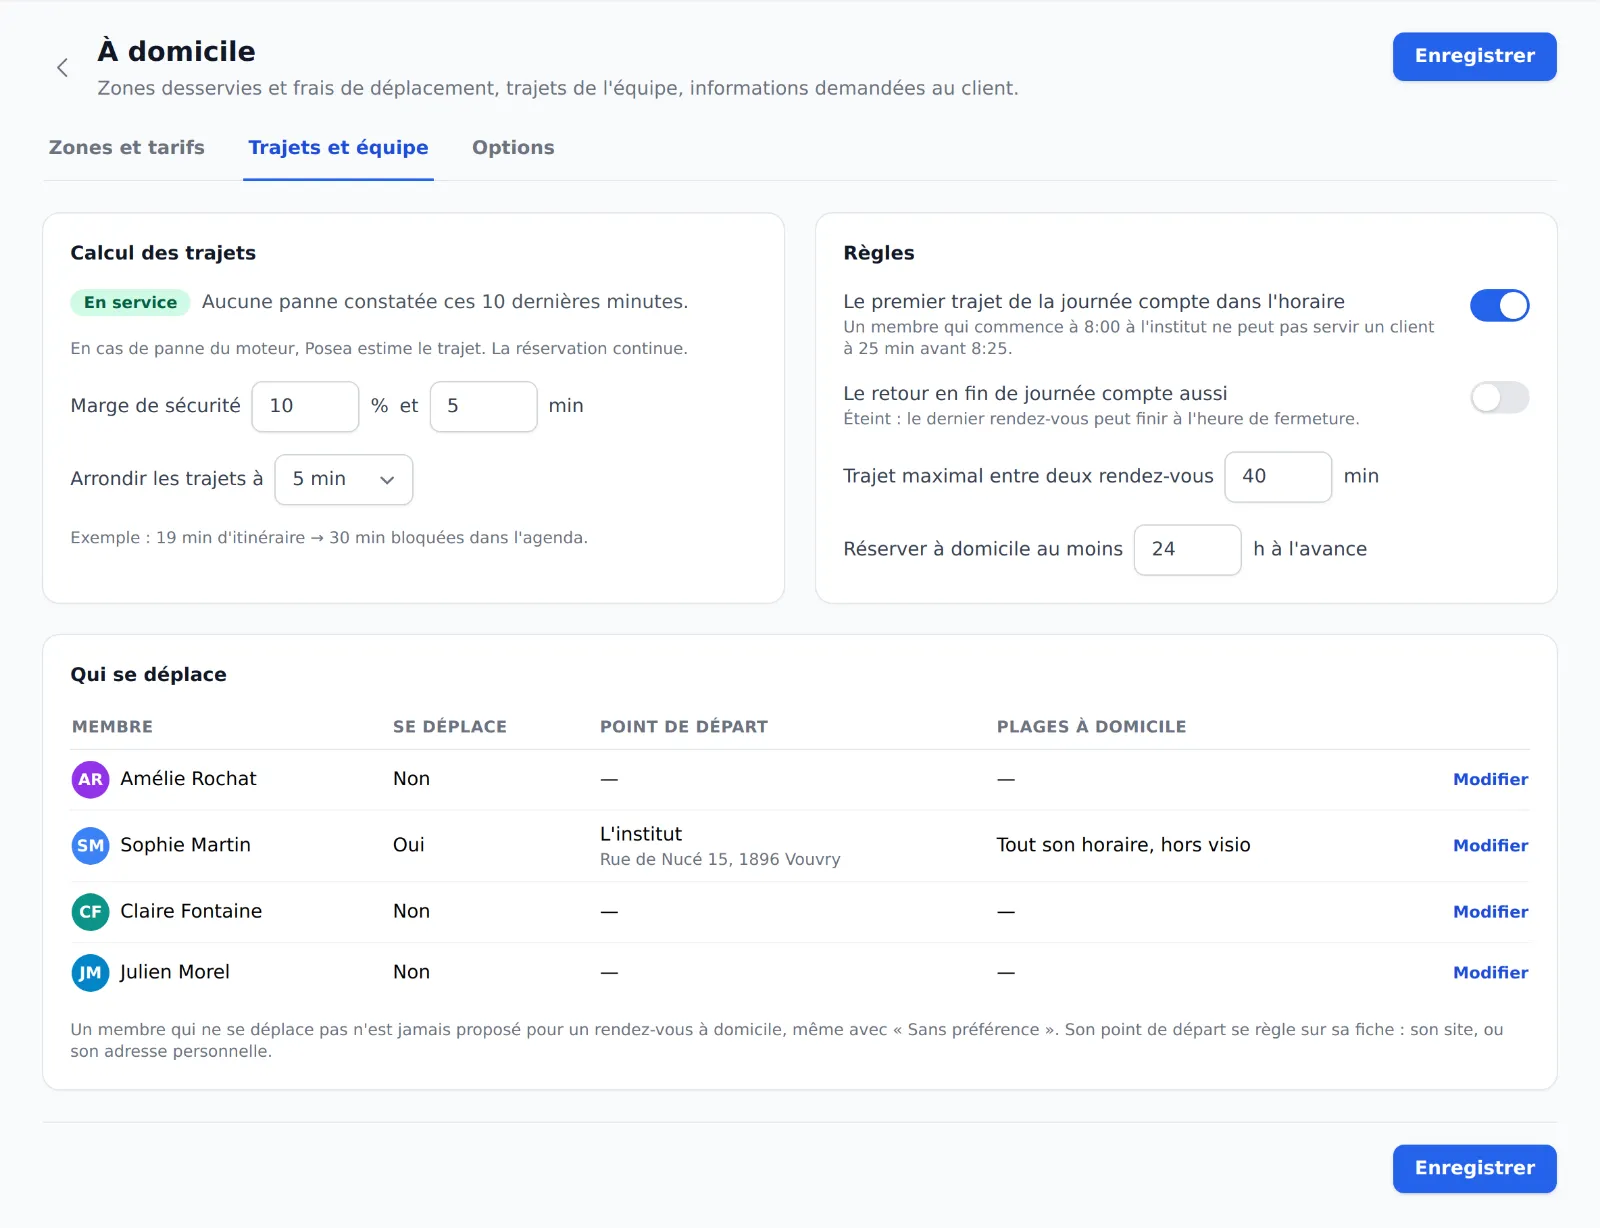This screenshot has width=1600, height=1228.
Task: Focus the safety margin minutes field
Action: (x=483, y=406)
